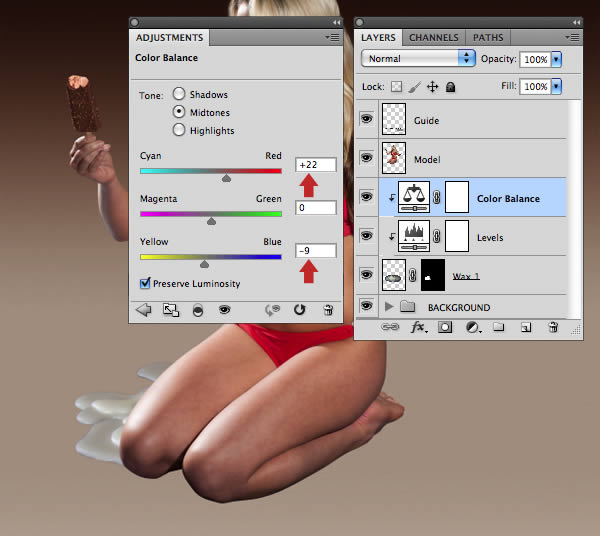Screen dimensions: 600x536
Task: View previous state icon in Adjustments
Action: 272,310
